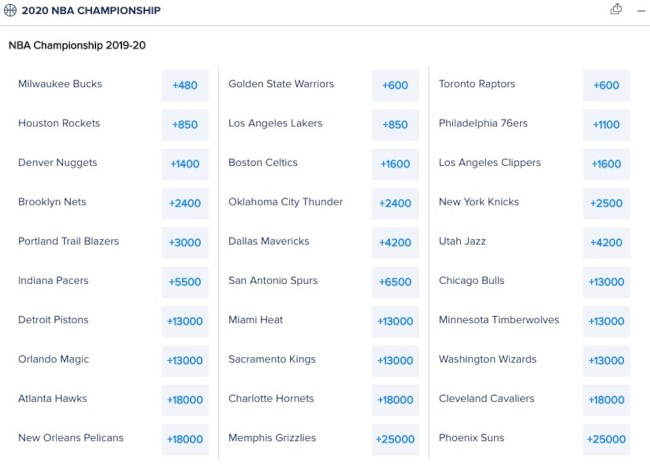Screen dimensions: 650x468
Task: Pick Golden State Warriors at +600
Action: point(395,85)
